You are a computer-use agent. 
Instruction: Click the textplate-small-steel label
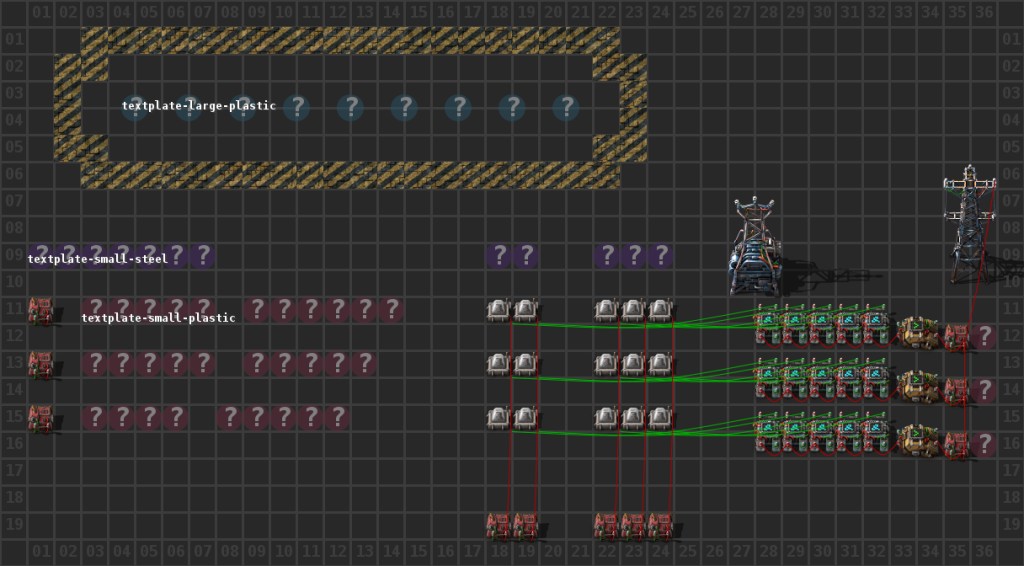(x=98, y=259)
